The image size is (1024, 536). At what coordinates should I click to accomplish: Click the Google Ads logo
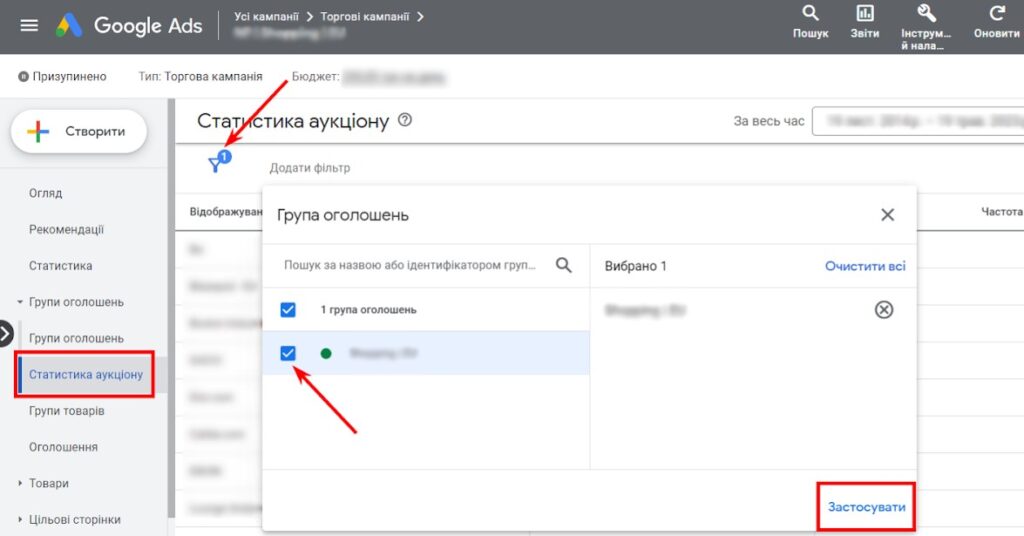129,25
